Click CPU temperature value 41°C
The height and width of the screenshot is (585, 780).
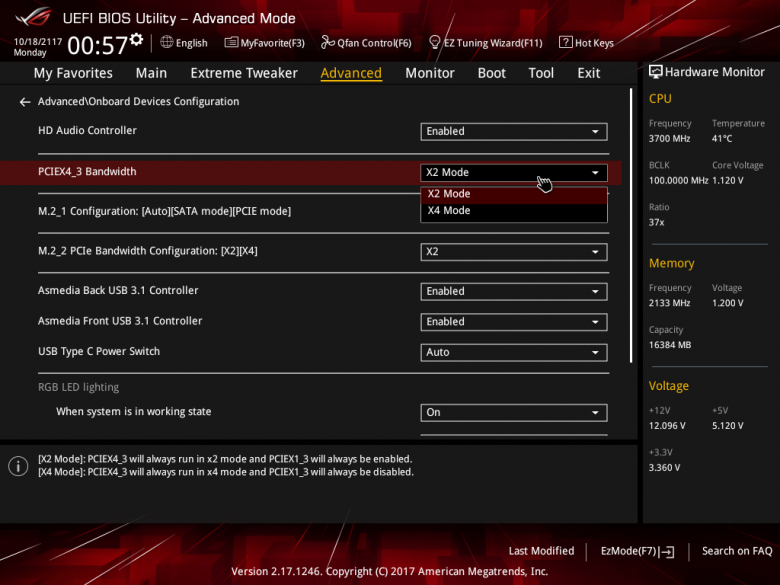point(722,139)
